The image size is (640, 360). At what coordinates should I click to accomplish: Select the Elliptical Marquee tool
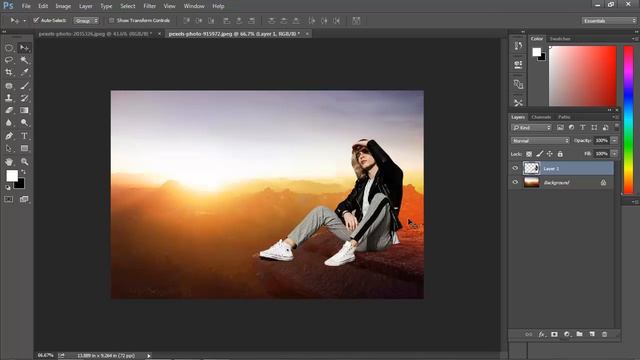point(9,48)
